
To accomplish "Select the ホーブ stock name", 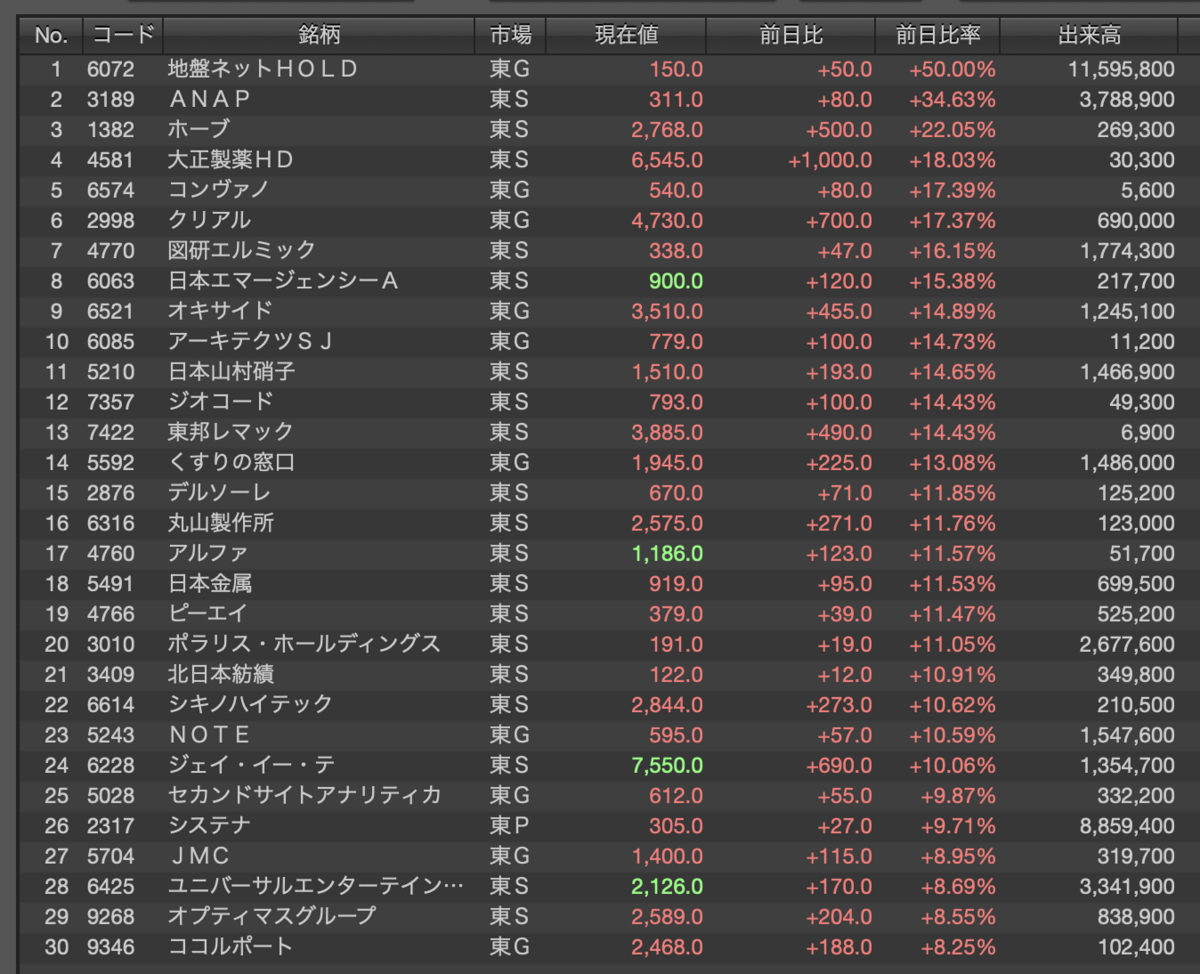I will point(199,130).
